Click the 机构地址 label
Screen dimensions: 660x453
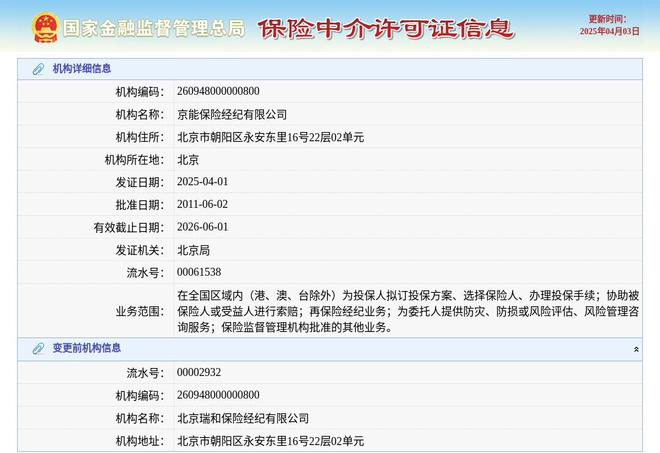tap(140, 441)
